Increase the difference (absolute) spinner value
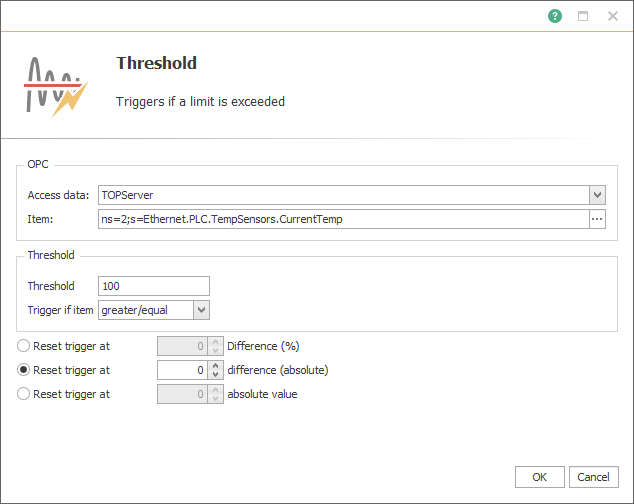 [216, 365]
